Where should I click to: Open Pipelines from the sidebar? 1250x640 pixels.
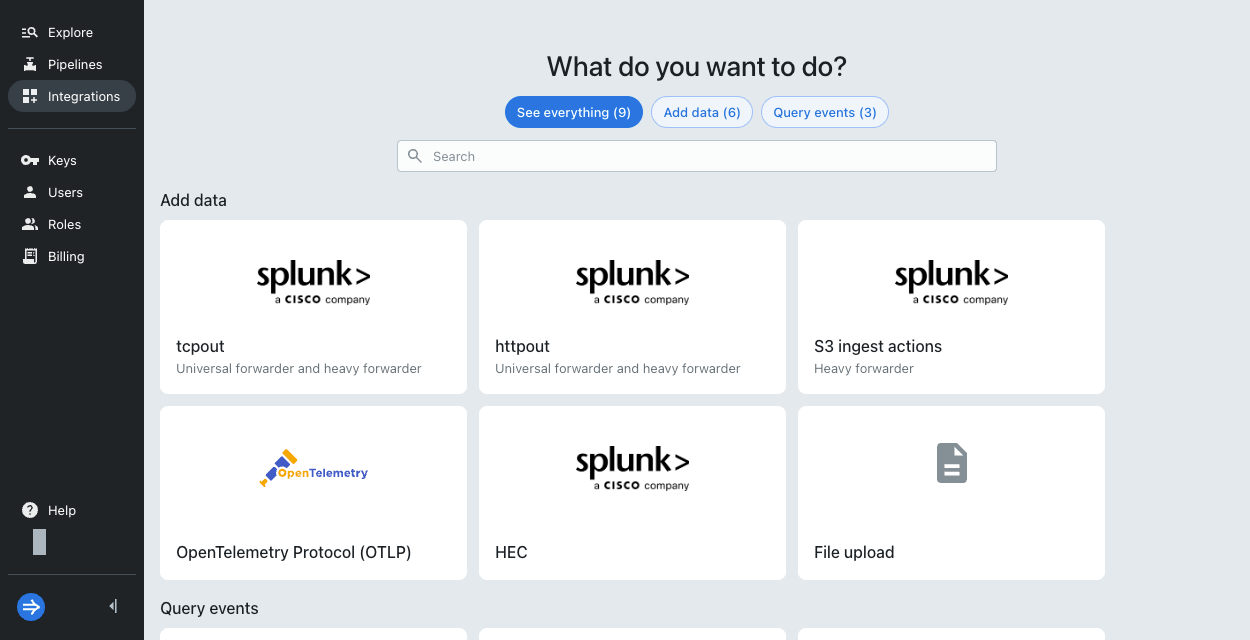pos(72,64)
